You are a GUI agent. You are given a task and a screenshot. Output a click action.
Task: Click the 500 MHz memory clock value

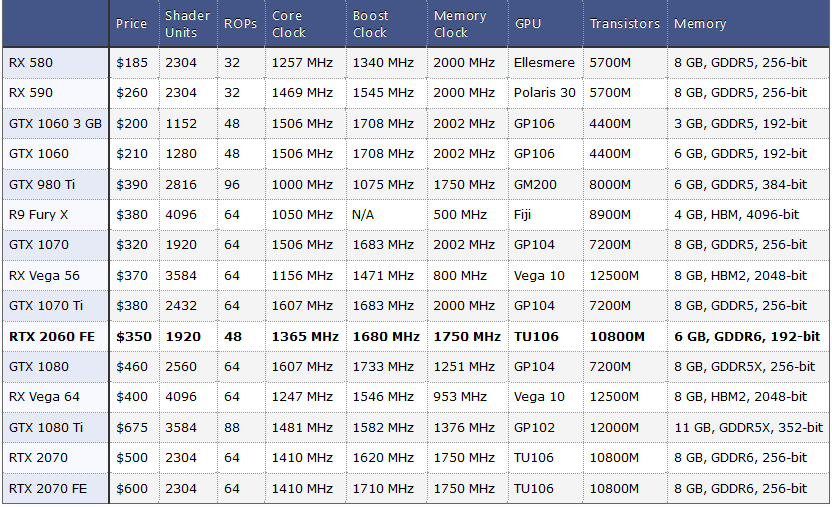point(460,215)
